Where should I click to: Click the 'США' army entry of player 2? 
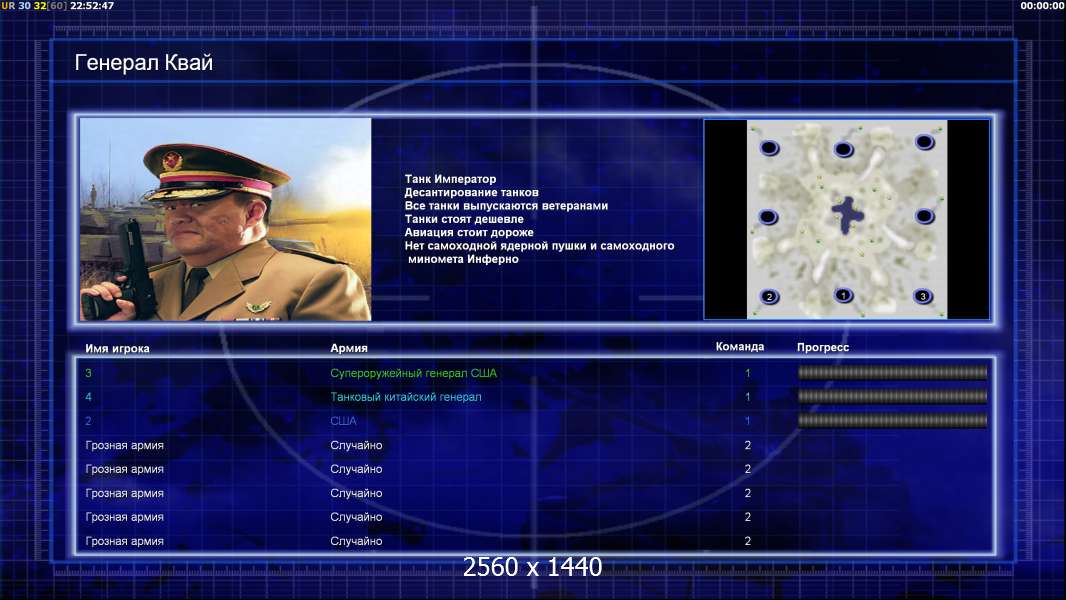(343, 421)
